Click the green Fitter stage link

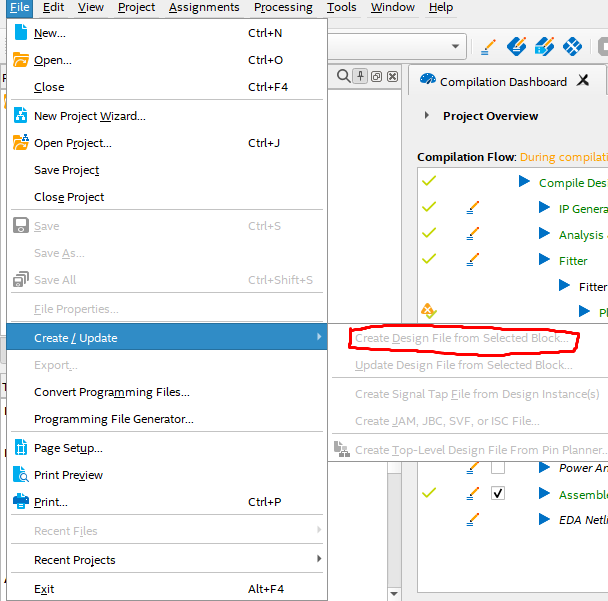(x=573, y=261)
